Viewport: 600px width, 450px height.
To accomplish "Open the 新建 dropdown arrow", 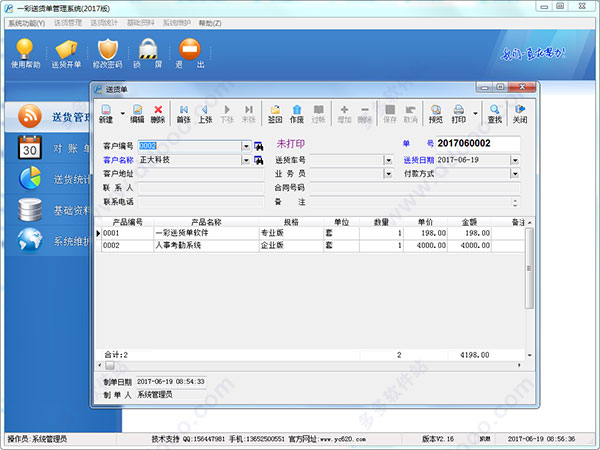I will pyautogui.click(x=123, y=114).
